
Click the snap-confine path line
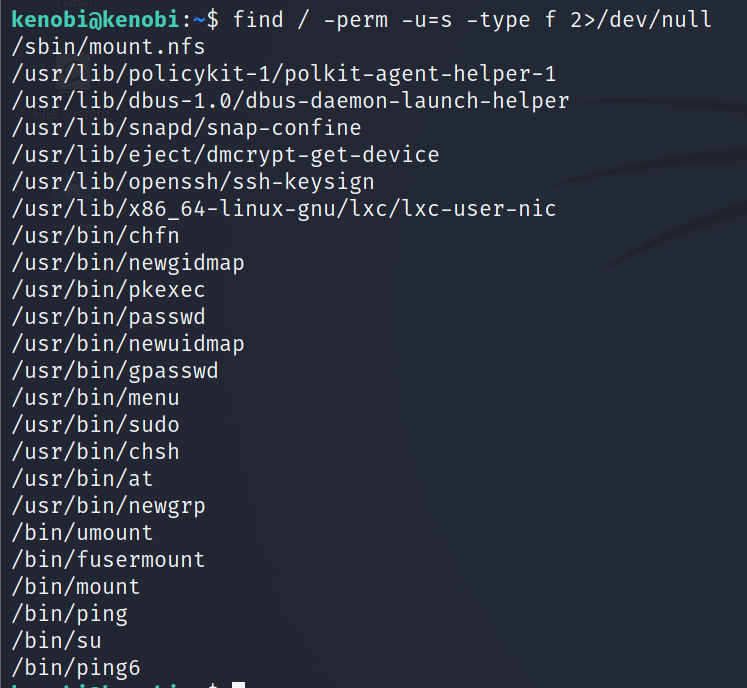coord(187,128)
